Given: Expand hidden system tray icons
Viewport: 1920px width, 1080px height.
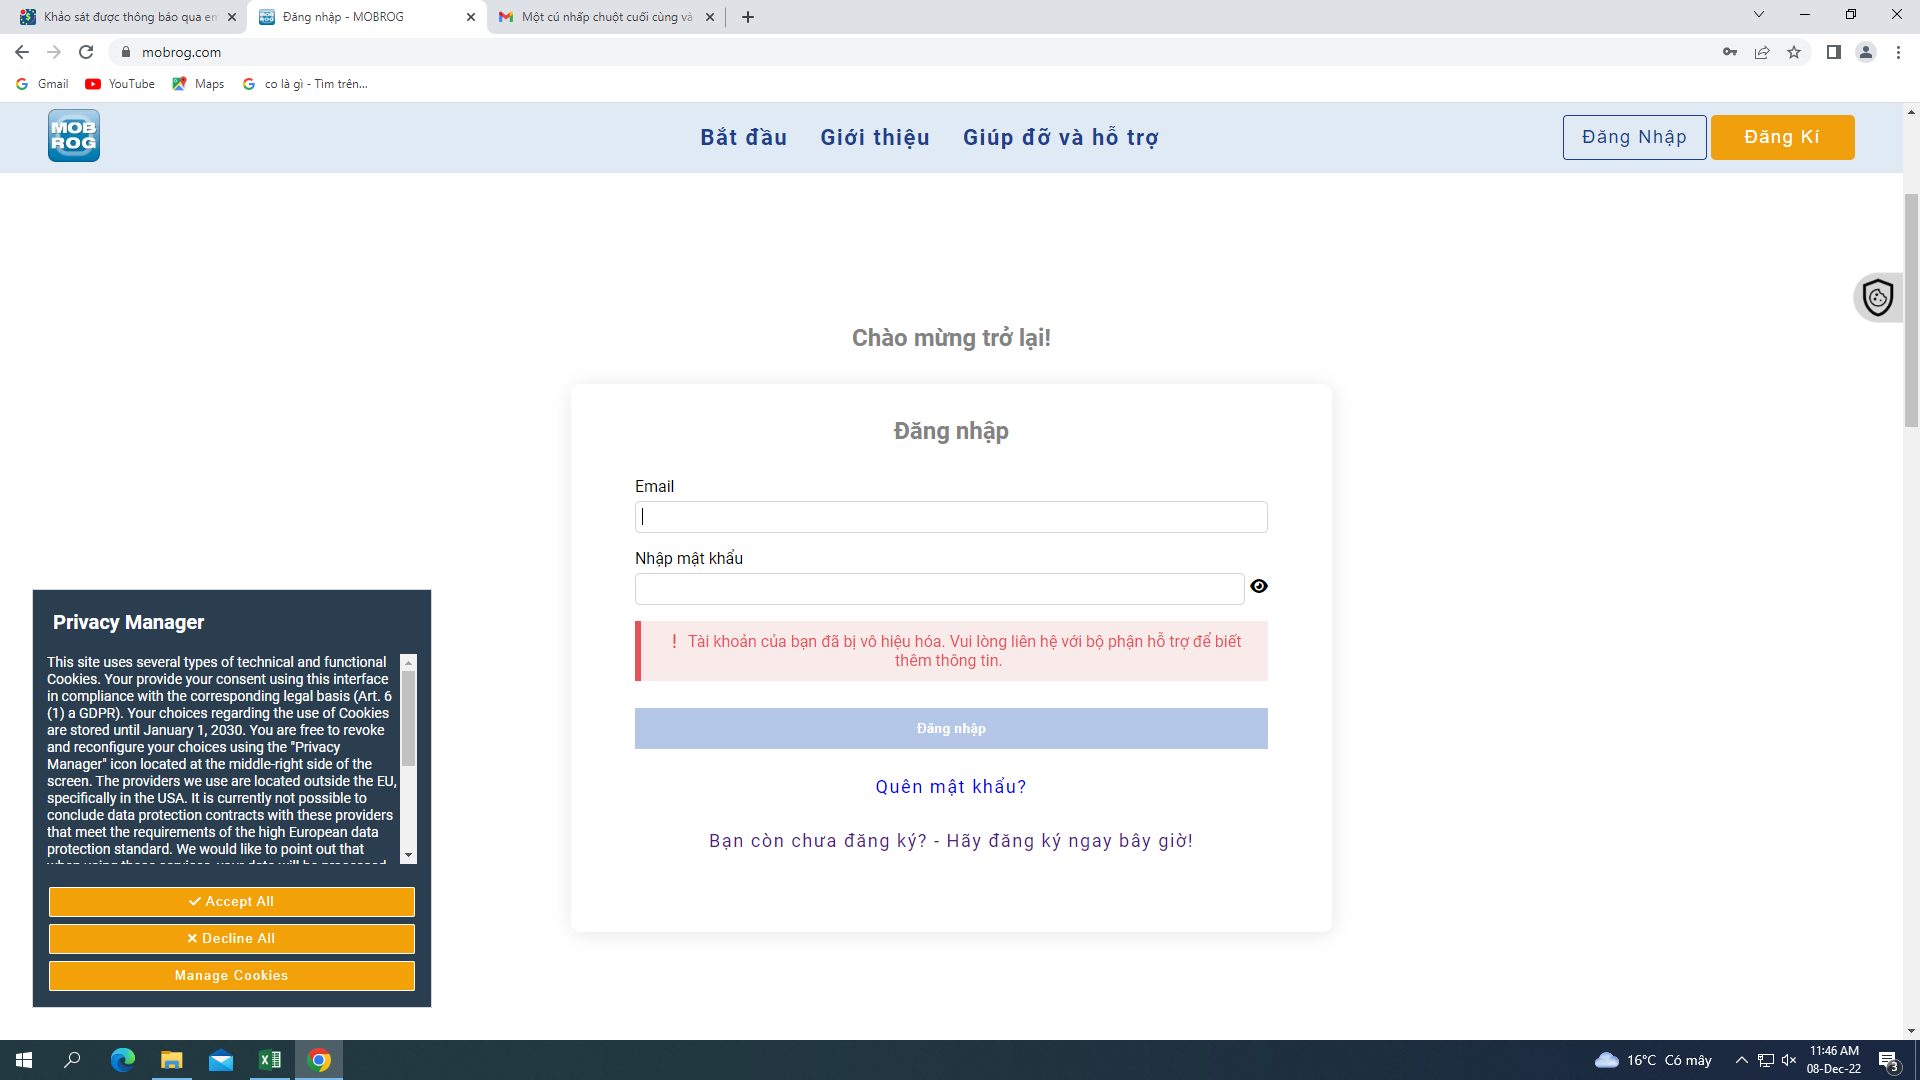Looking at the screenshot, I should [1741, 1060].
